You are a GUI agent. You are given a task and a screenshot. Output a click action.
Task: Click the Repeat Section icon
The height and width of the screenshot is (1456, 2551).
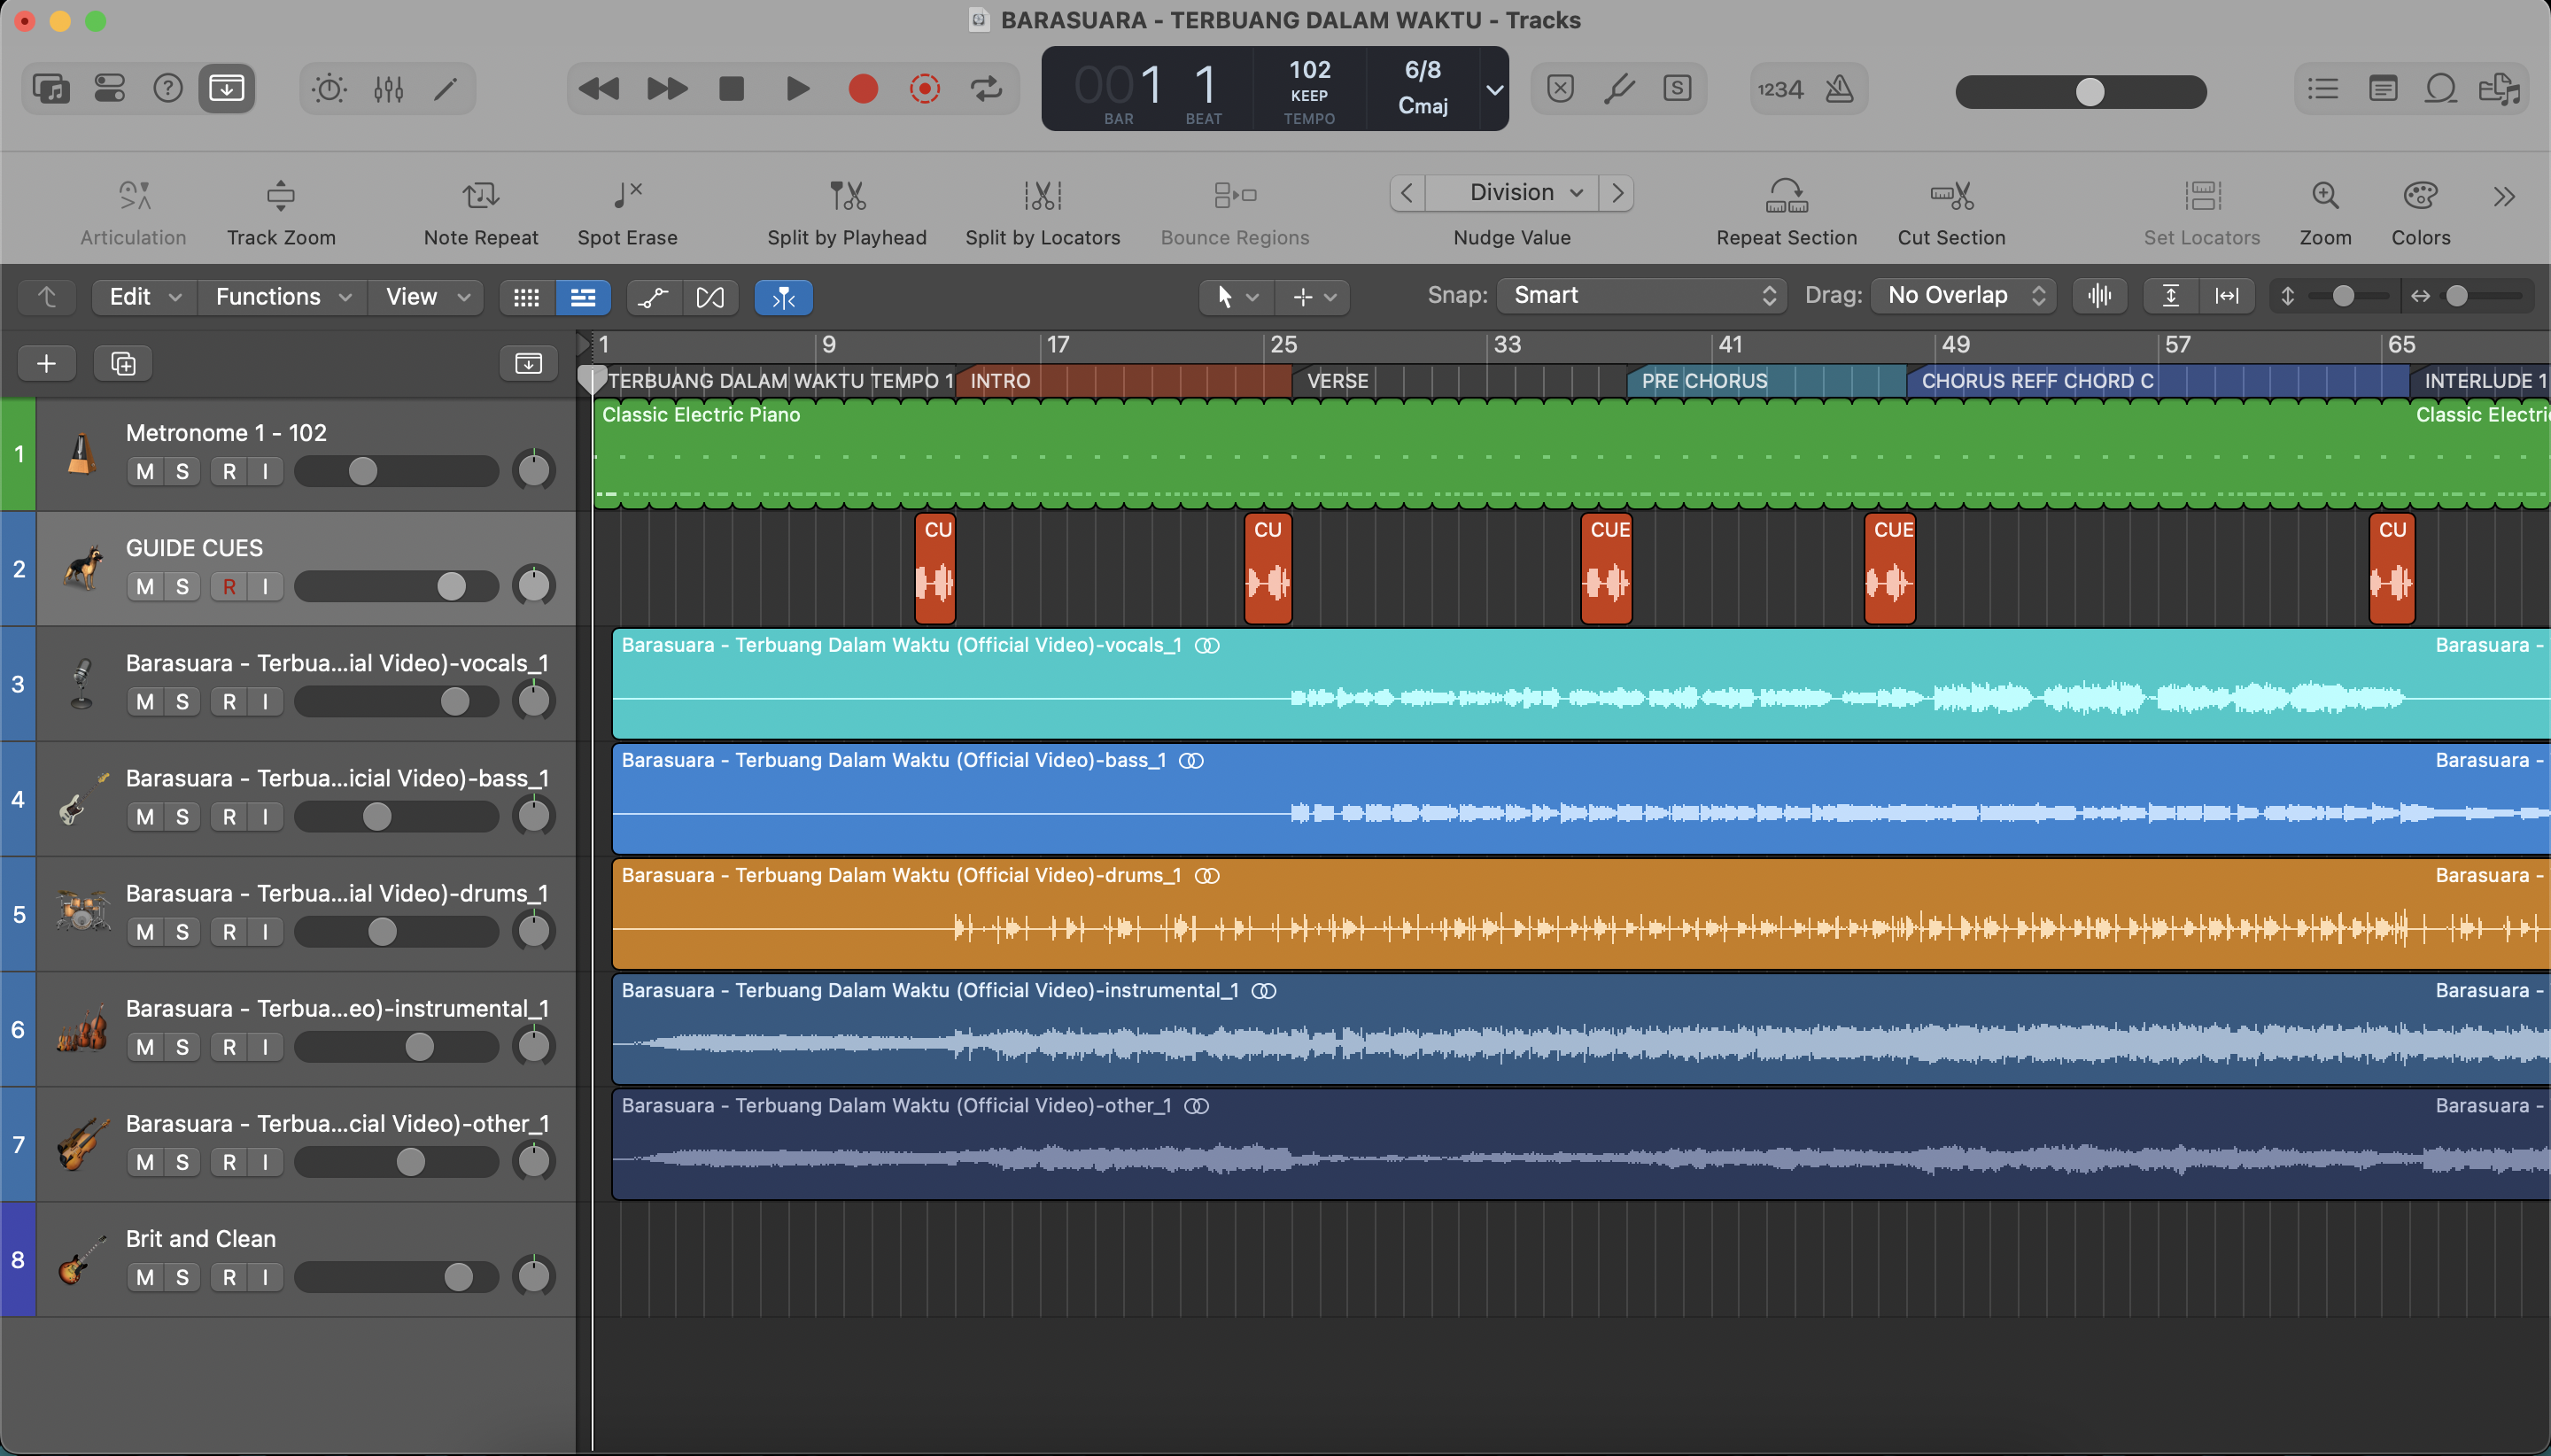[1786, 195]
